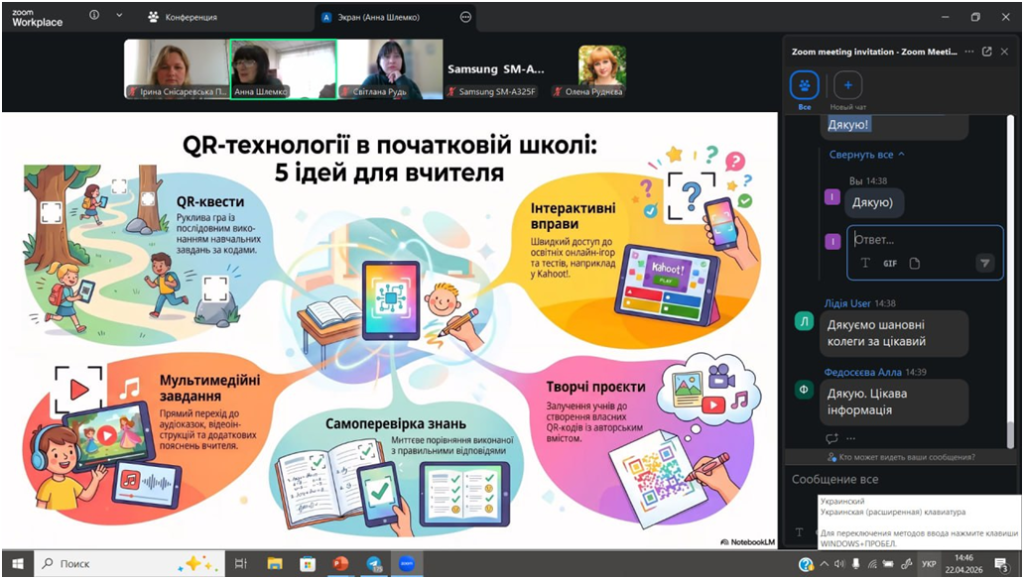Send the reply message
Image resolution: width=1024 pixels, height=579 pixels.
coord(984,263)
